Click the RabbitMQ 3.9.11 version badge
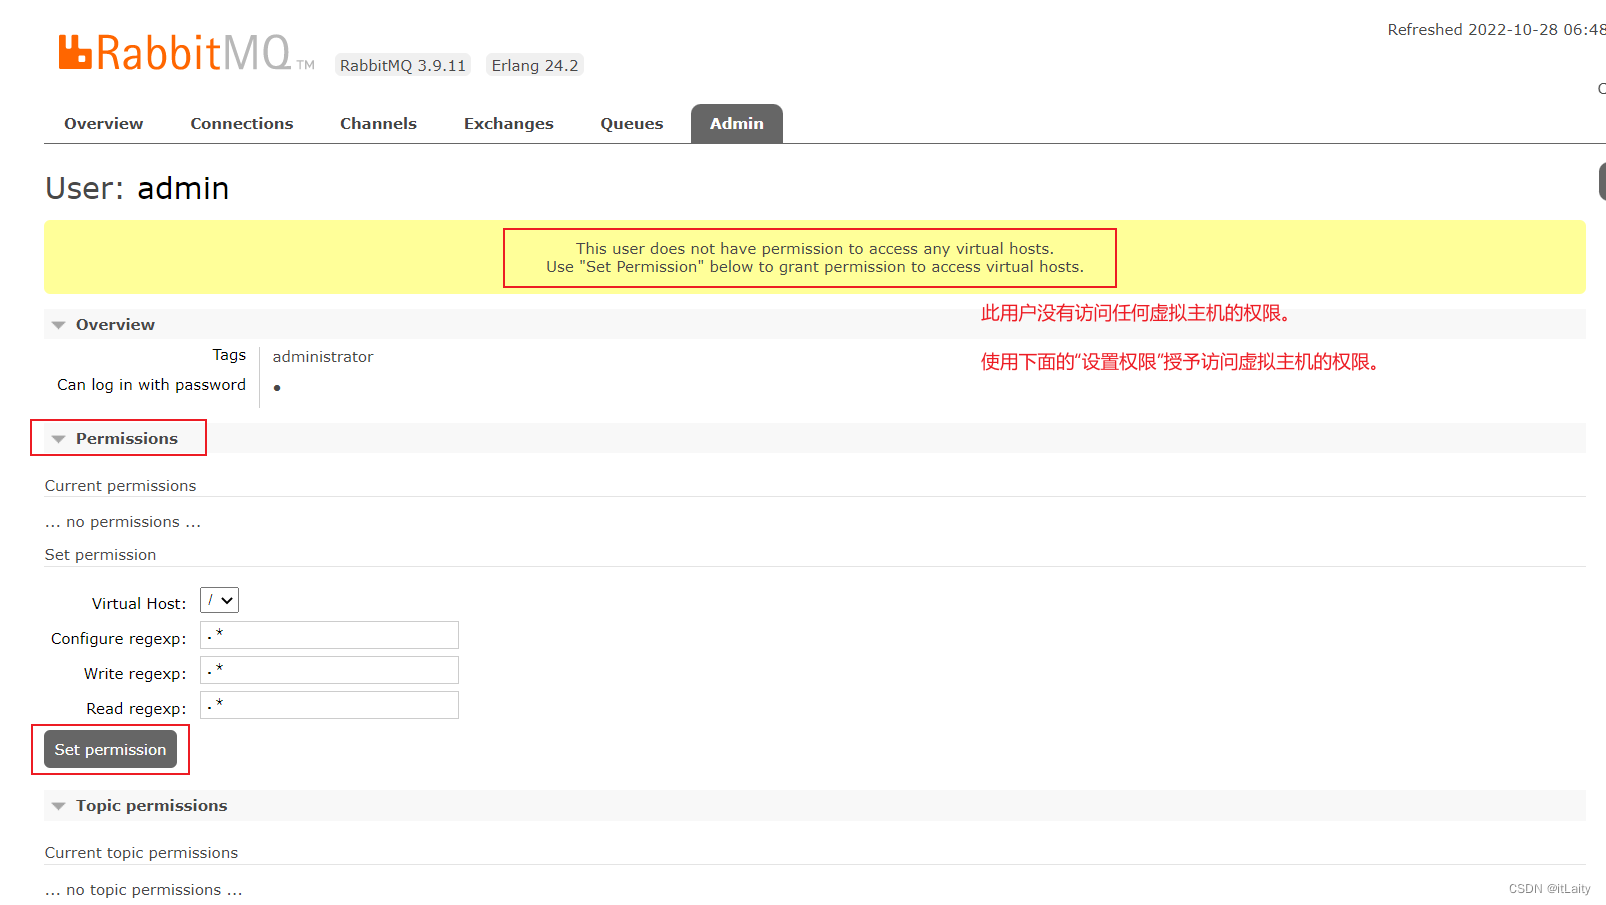The width and height of the screenshot is (1606, 905). [403, 65]
